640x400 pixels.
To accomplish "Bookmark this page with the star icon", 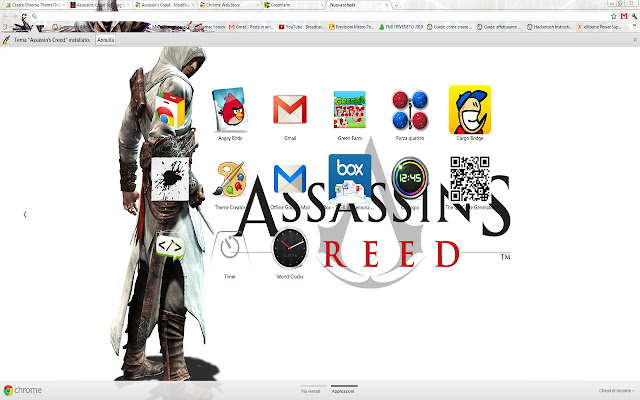I will (x=613, y=16).
